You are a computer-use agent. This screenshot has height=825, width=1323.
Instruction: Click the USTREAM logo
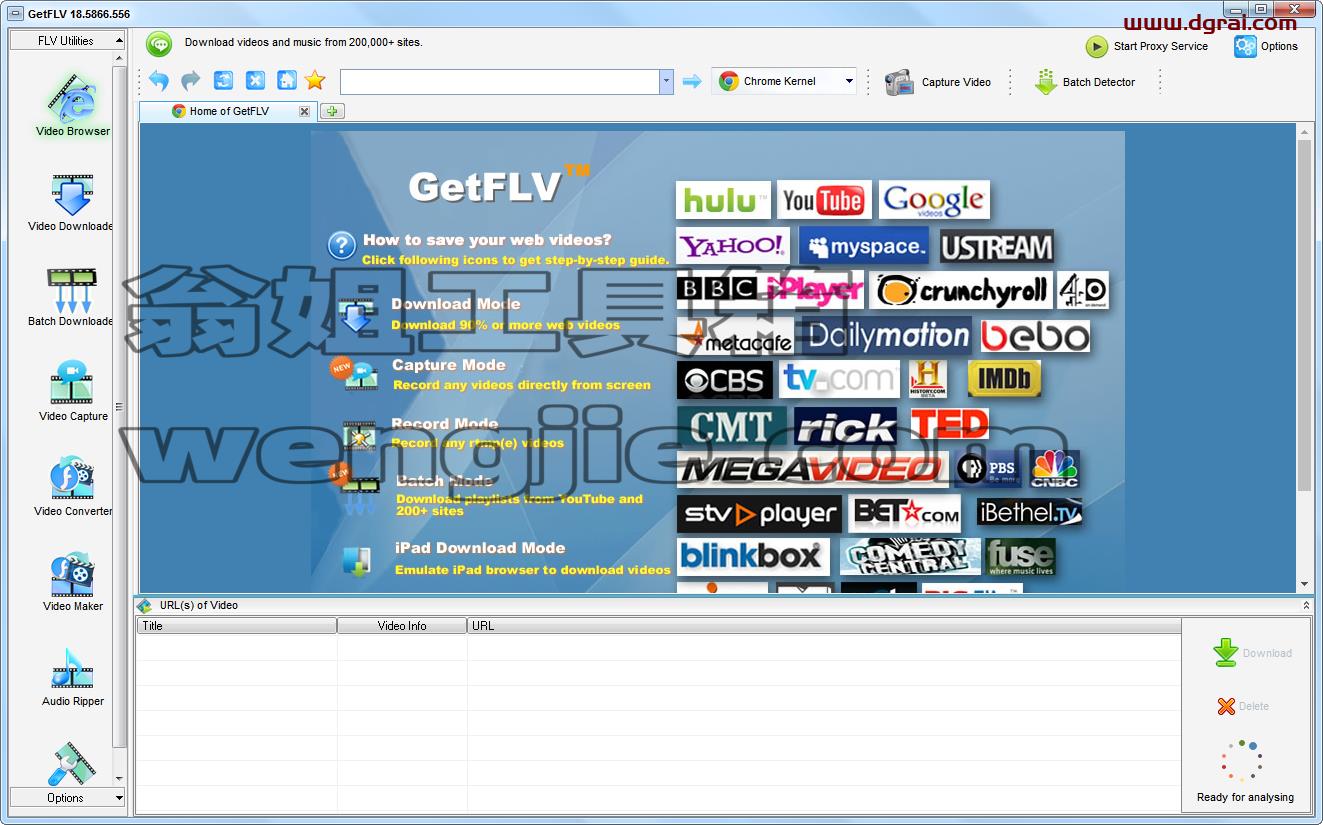996,246
